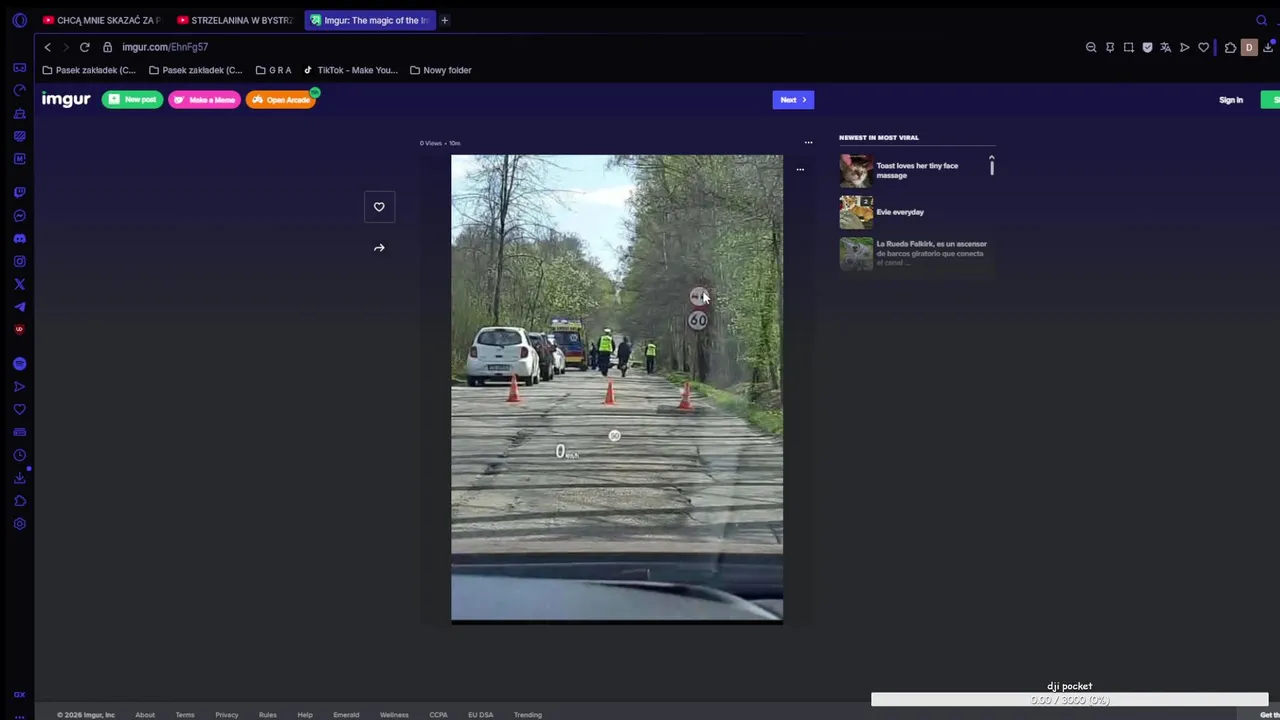
Task: Switch to STRZELANINA W BYSTRZ YouTube tab
Action: (x=235, y=20)
